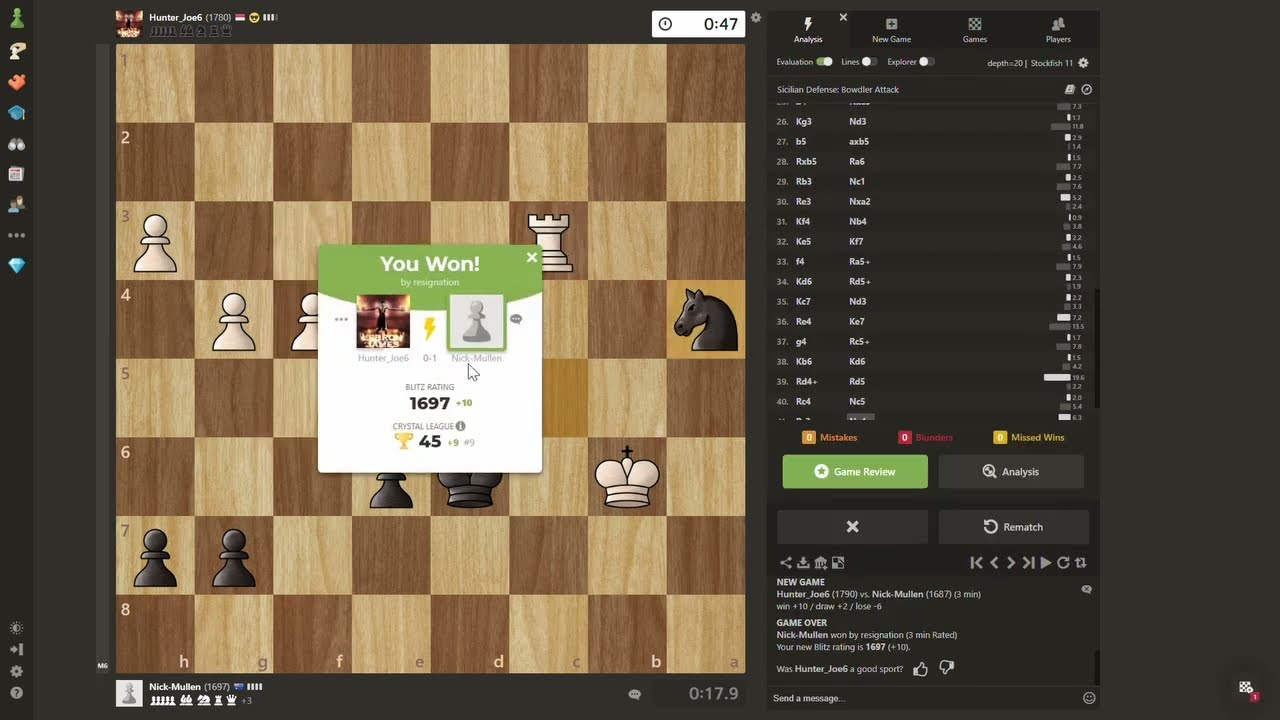Switch to the New Game tab

click(891, 30)
